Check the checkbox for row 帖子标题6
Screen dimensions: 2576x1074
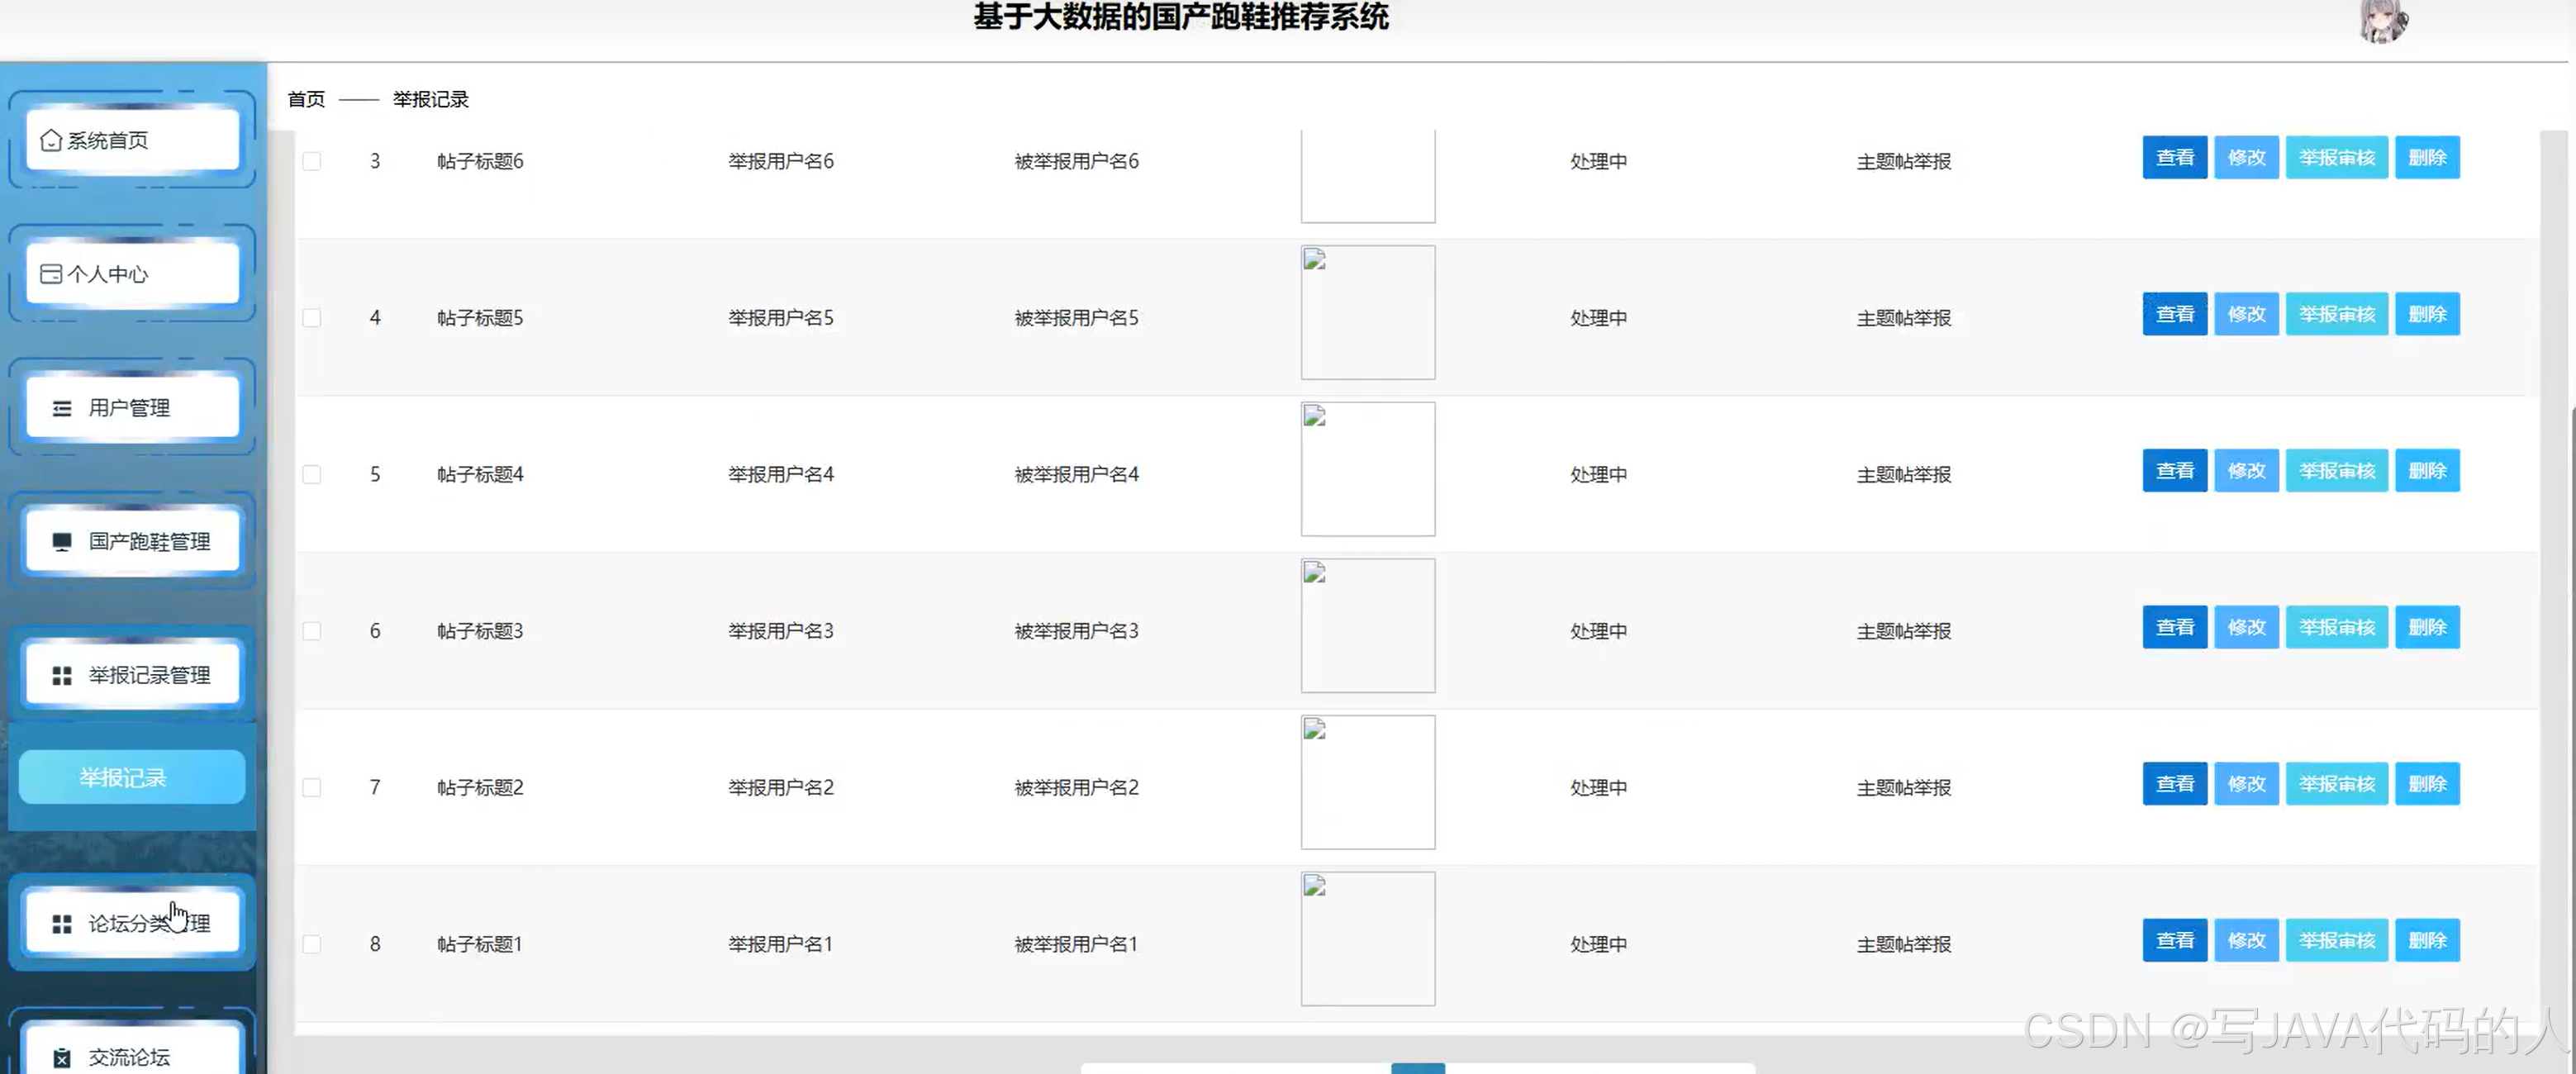point(312,161)
